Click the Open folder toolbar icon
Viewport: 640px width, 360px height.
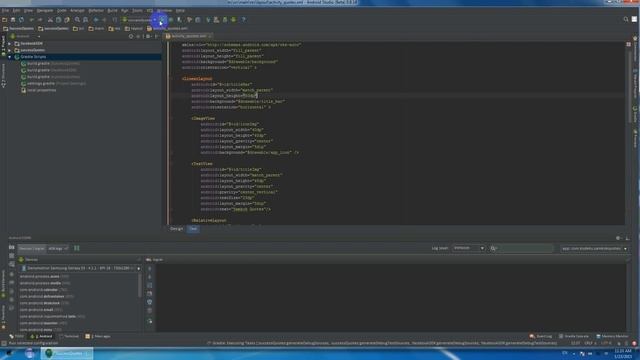coord(4,20)
